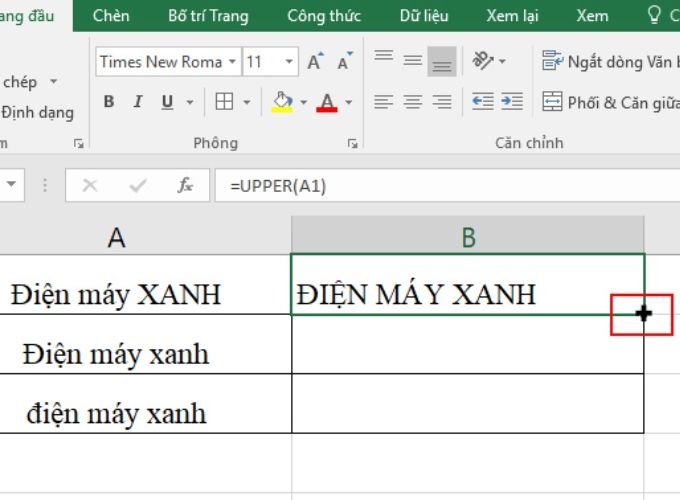680x500 pixels.
Task: Toggle bold formatting
Action: 109,102
